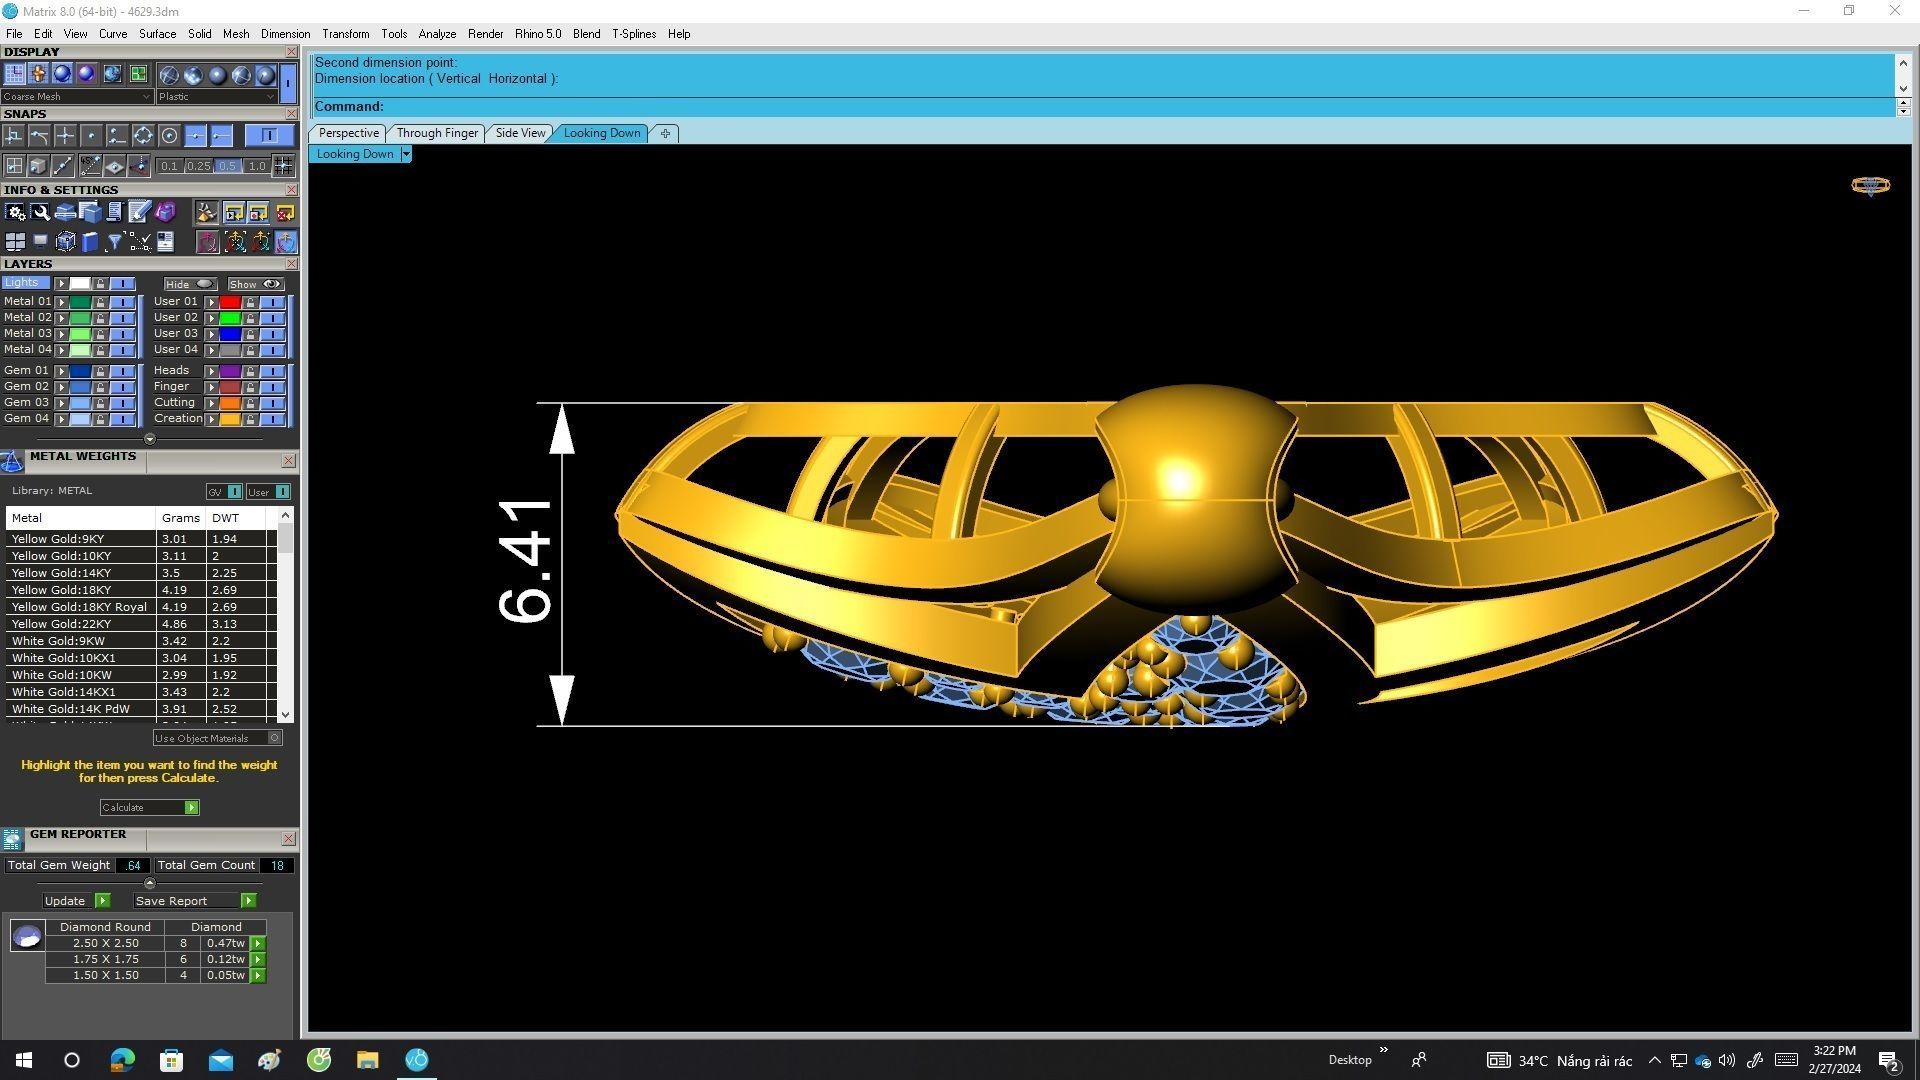Click the grid snap icon beside 1.0

(x=283, y=165)
